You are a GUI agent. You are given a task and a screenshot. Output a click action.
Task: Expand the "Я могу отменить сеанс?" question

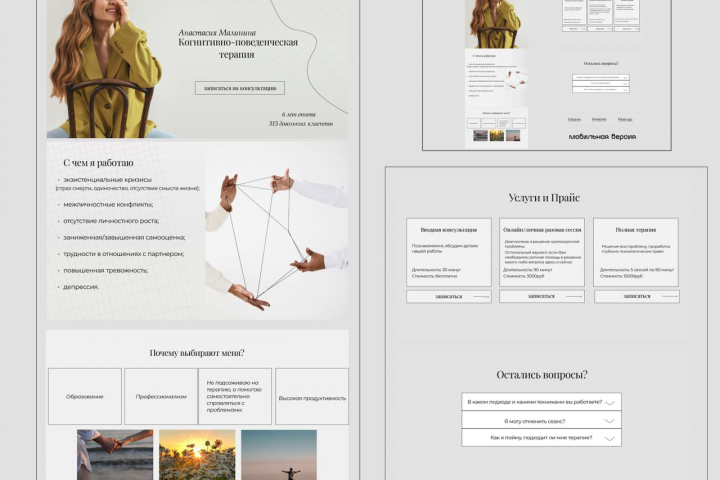541,420
